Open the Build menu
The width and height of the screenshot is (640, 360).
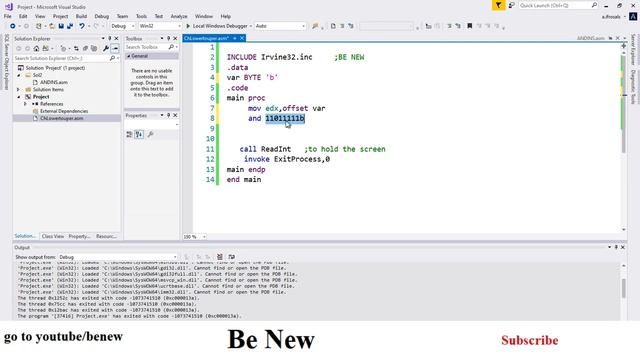[81, 16]
